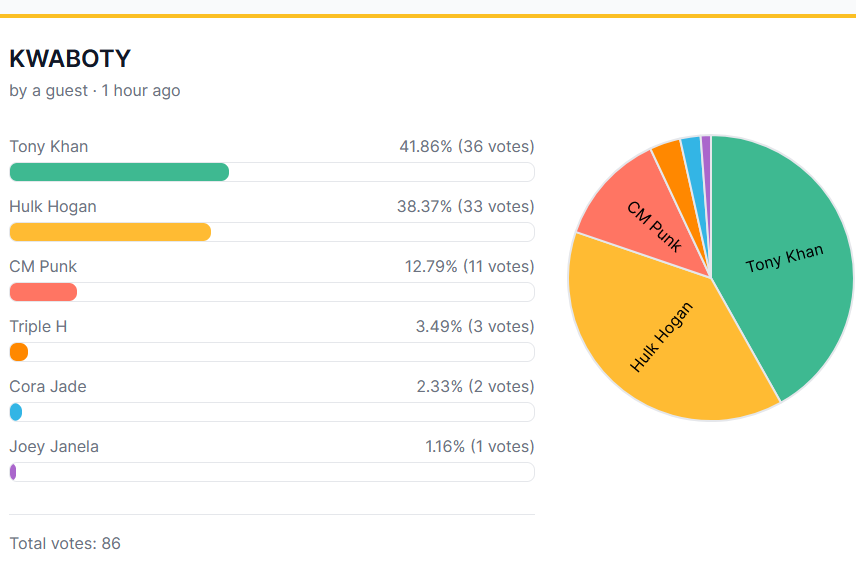Click the red CM Punk progress bar

[x=43, y=292]
